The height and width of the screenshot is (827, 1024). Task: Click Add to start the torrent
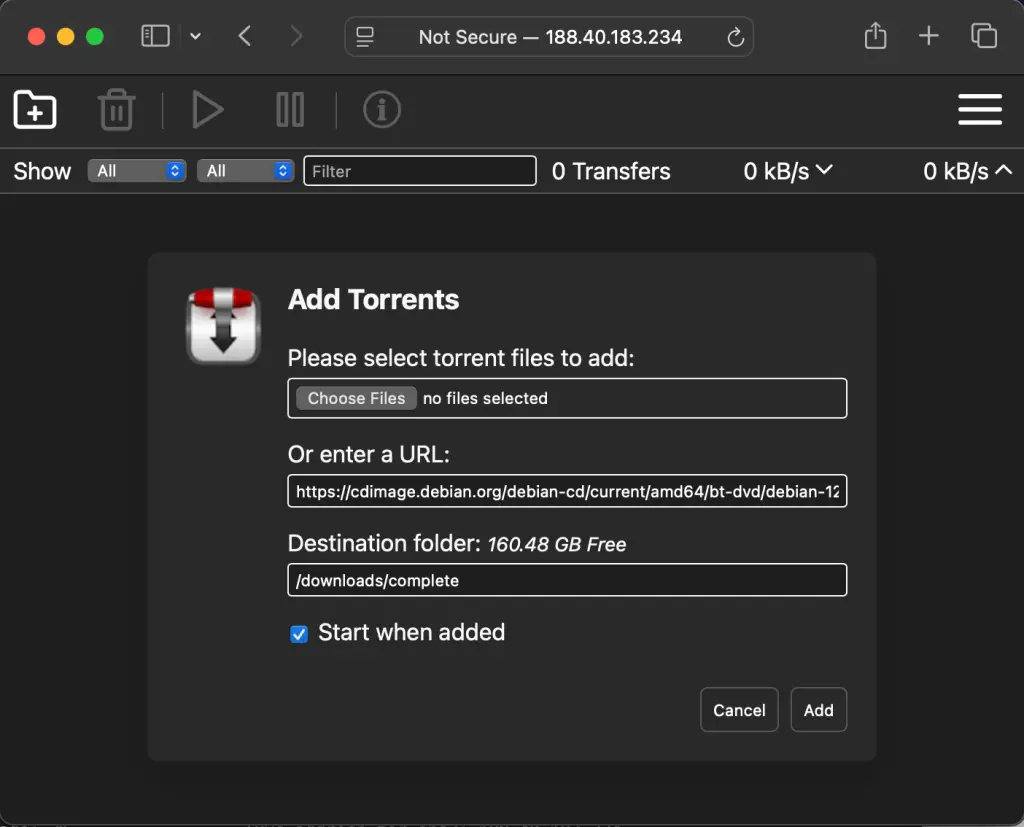point(818,710)
